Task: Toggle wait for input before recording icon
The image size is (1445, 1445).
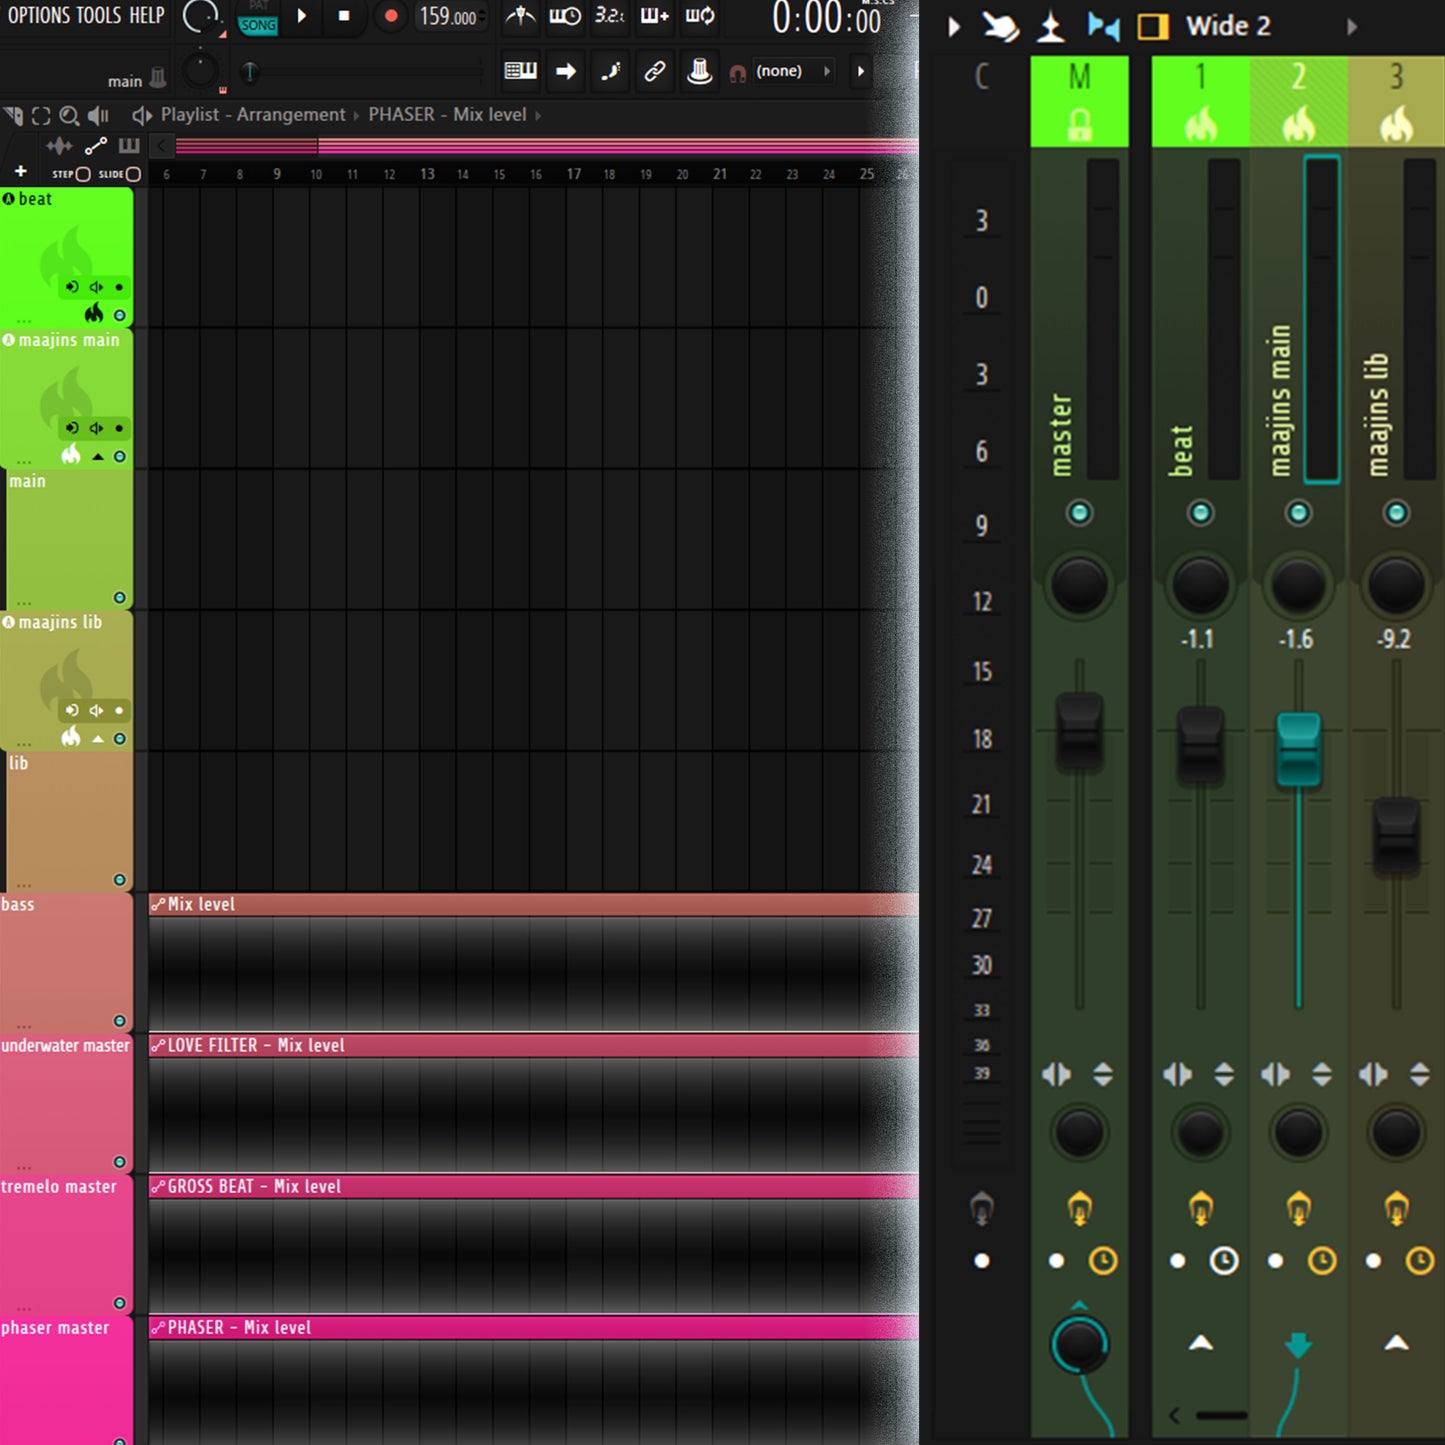Action: click(565, 15)
